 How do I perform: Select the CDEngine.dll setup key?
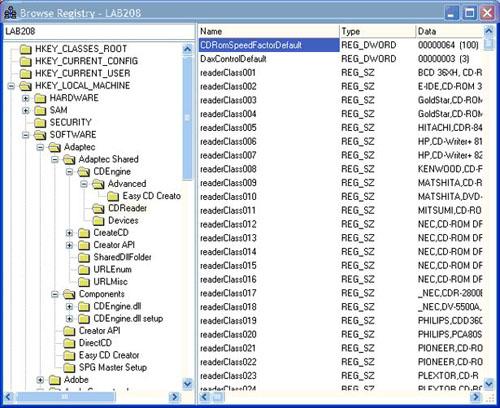click(128, 319)
